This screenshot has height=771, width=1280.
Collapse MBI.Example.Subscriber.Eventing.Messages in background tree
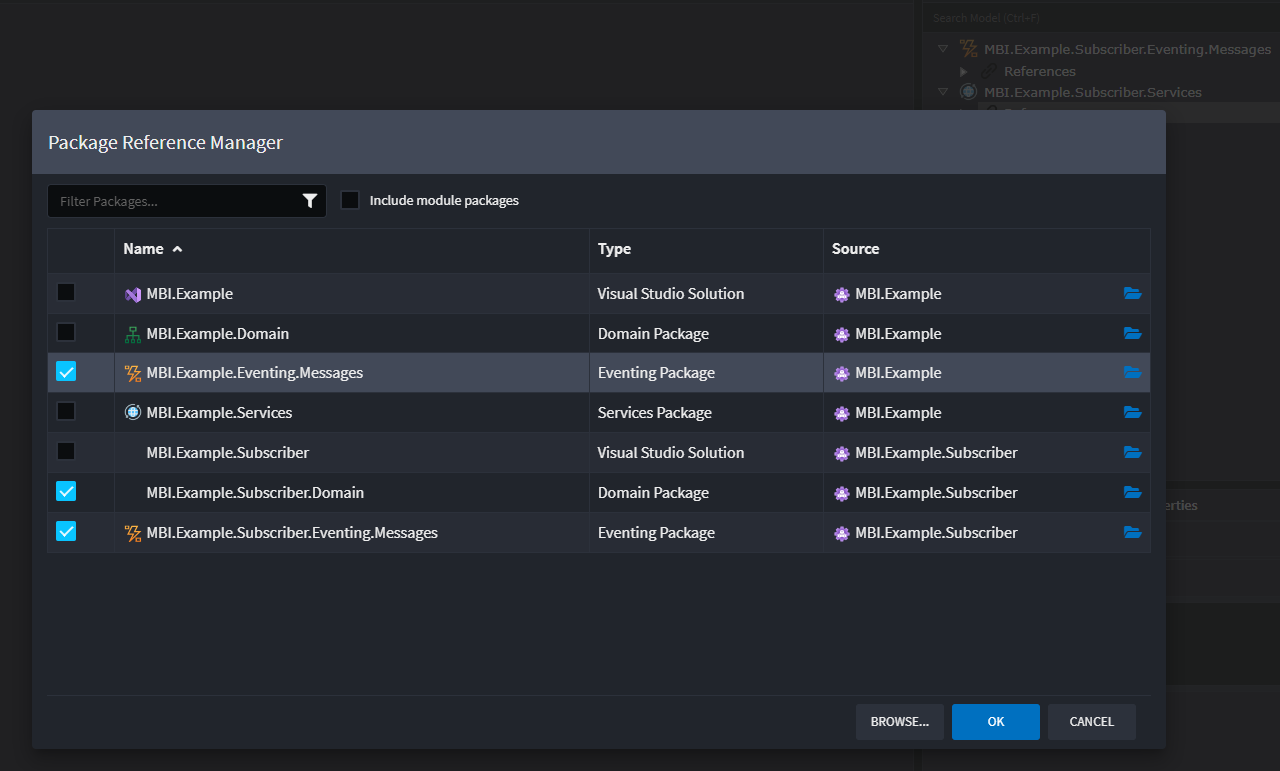click(x=942, y=49)
